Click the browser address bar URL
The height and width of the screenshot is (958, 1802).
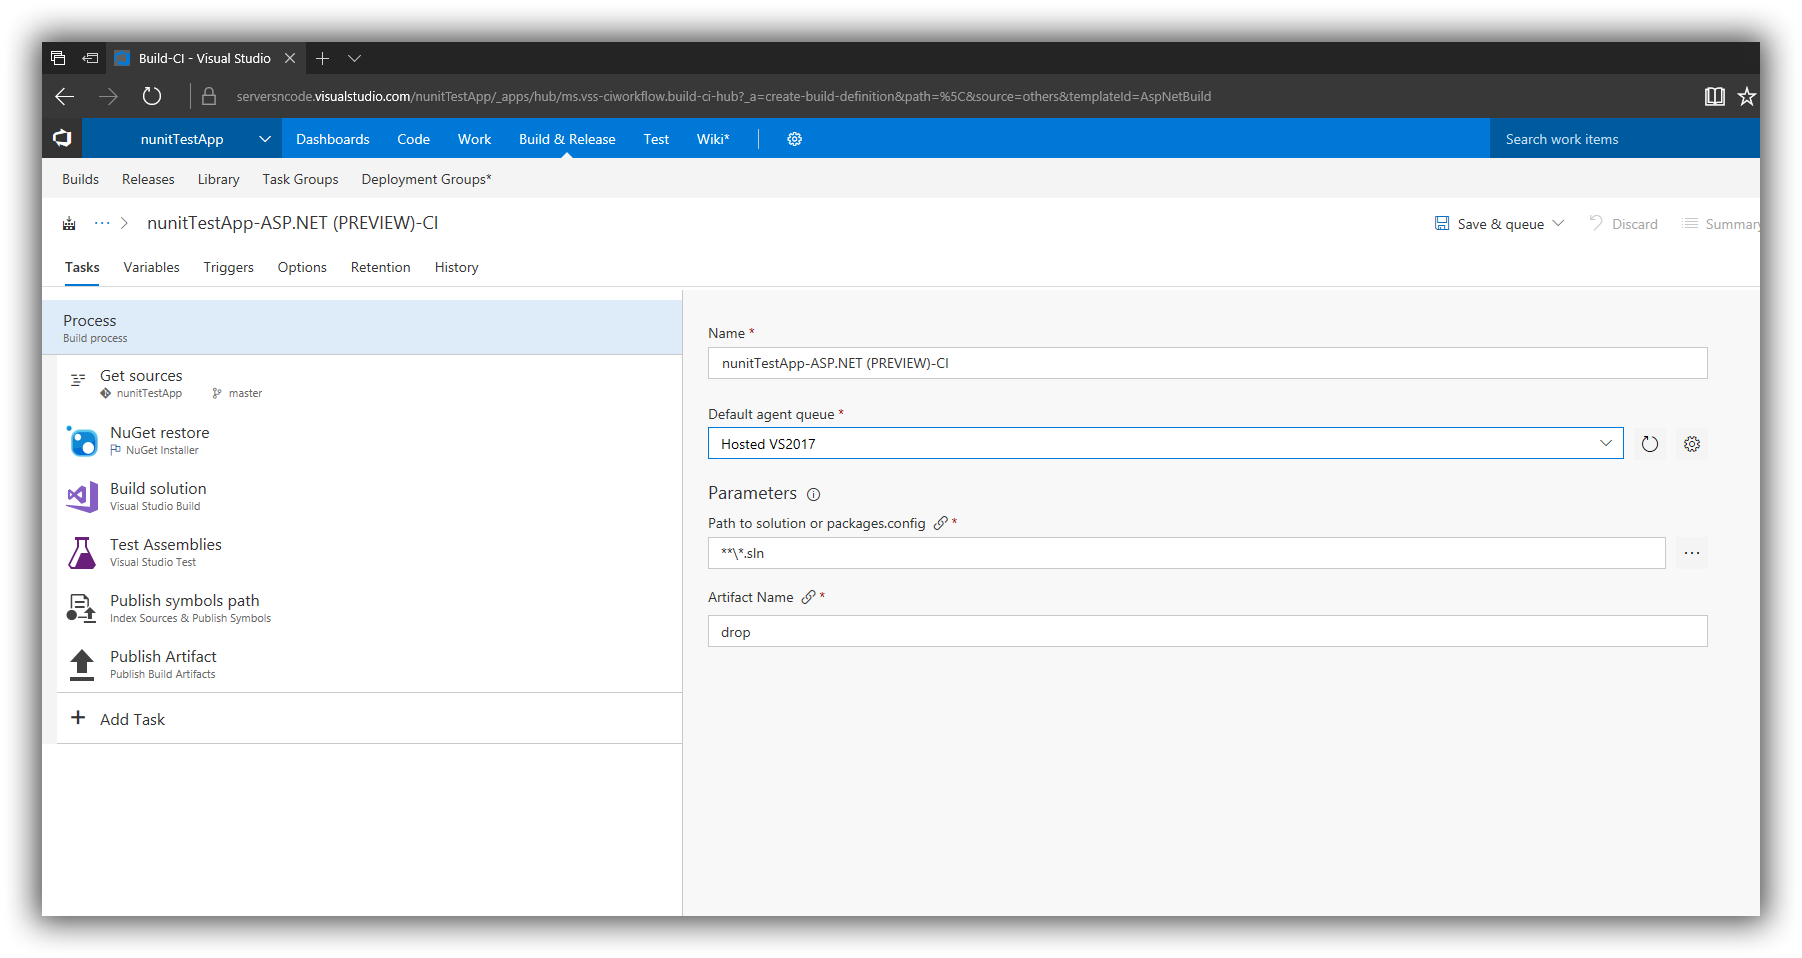click(724, 96)
